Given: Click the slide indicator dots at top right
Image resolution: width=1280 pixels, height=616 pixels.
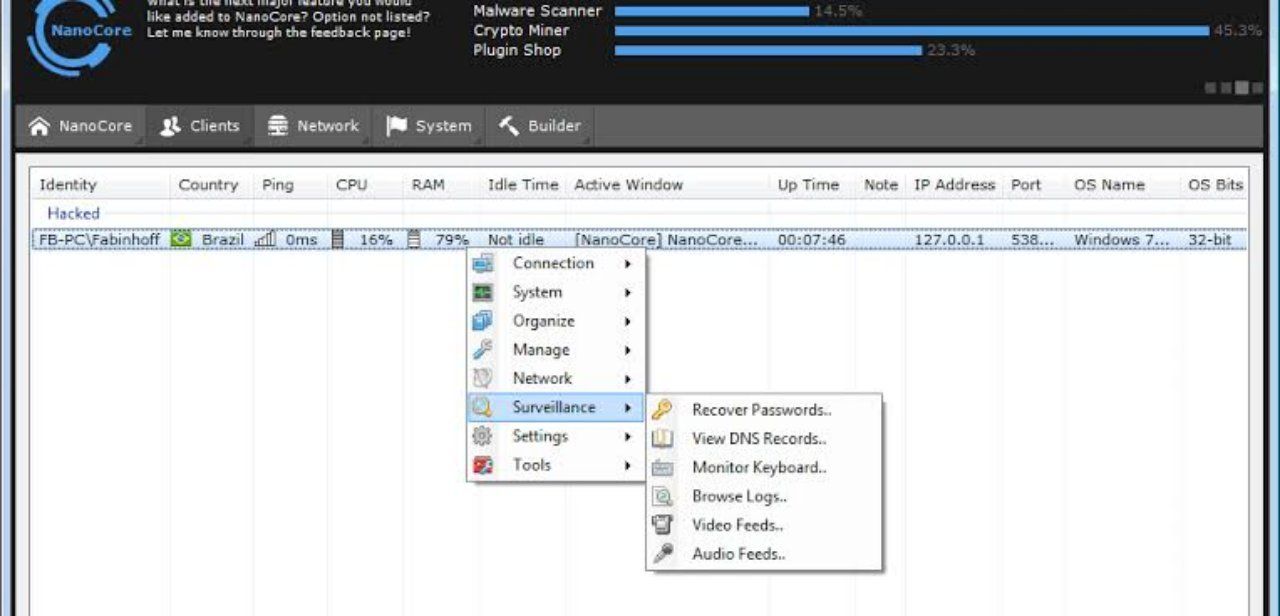Looking at the screenshot, I should pos(1234,88).
